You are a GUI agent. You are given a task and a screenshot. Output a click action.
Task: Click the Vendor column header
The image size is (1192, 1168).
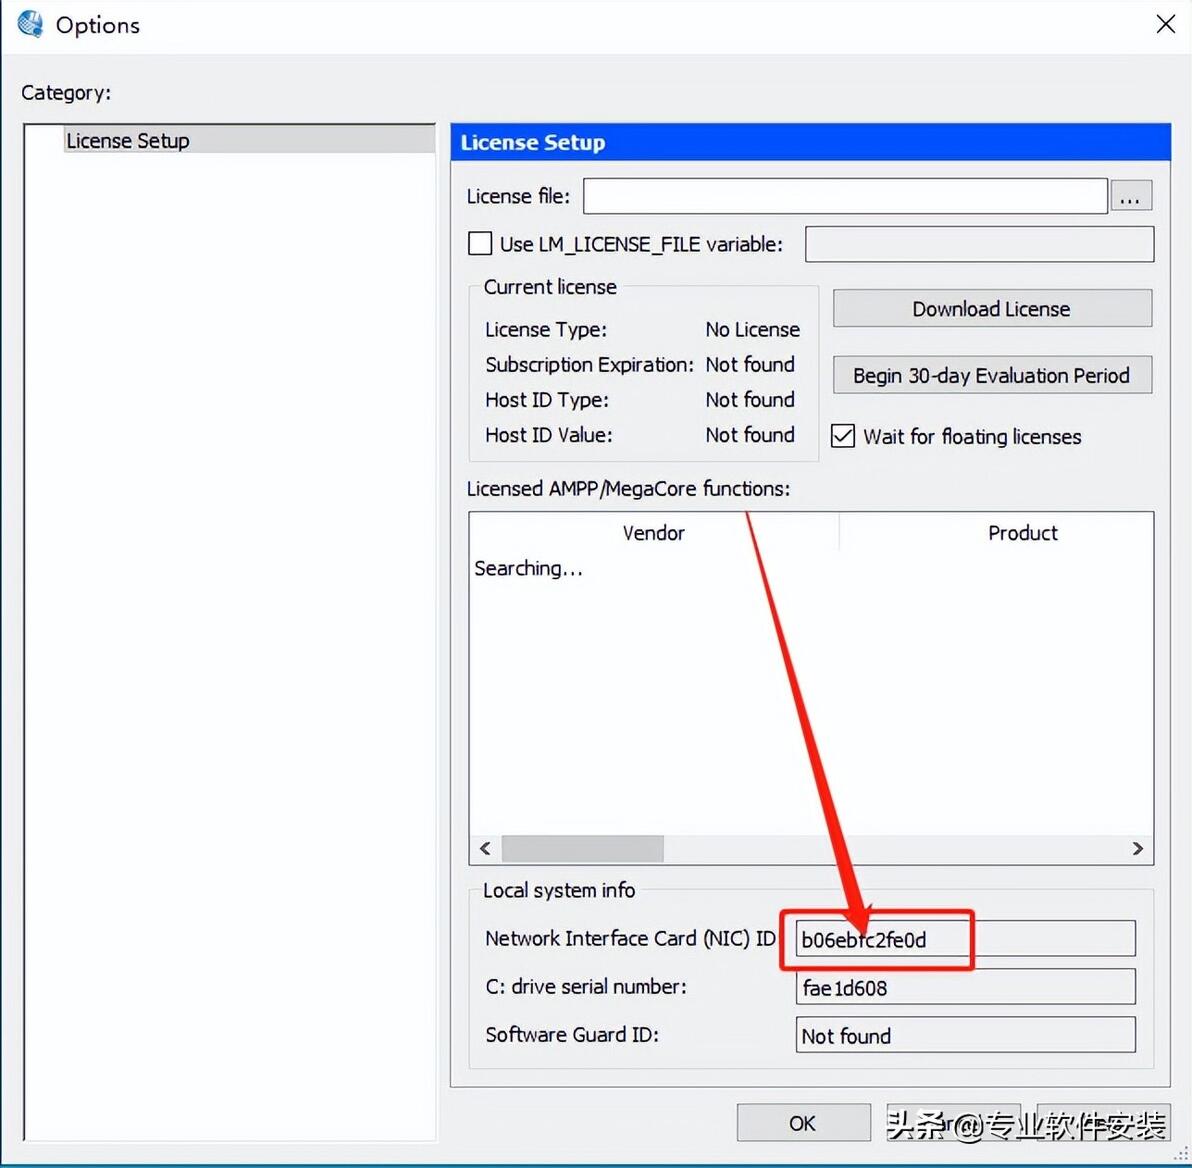coord(654,532)
